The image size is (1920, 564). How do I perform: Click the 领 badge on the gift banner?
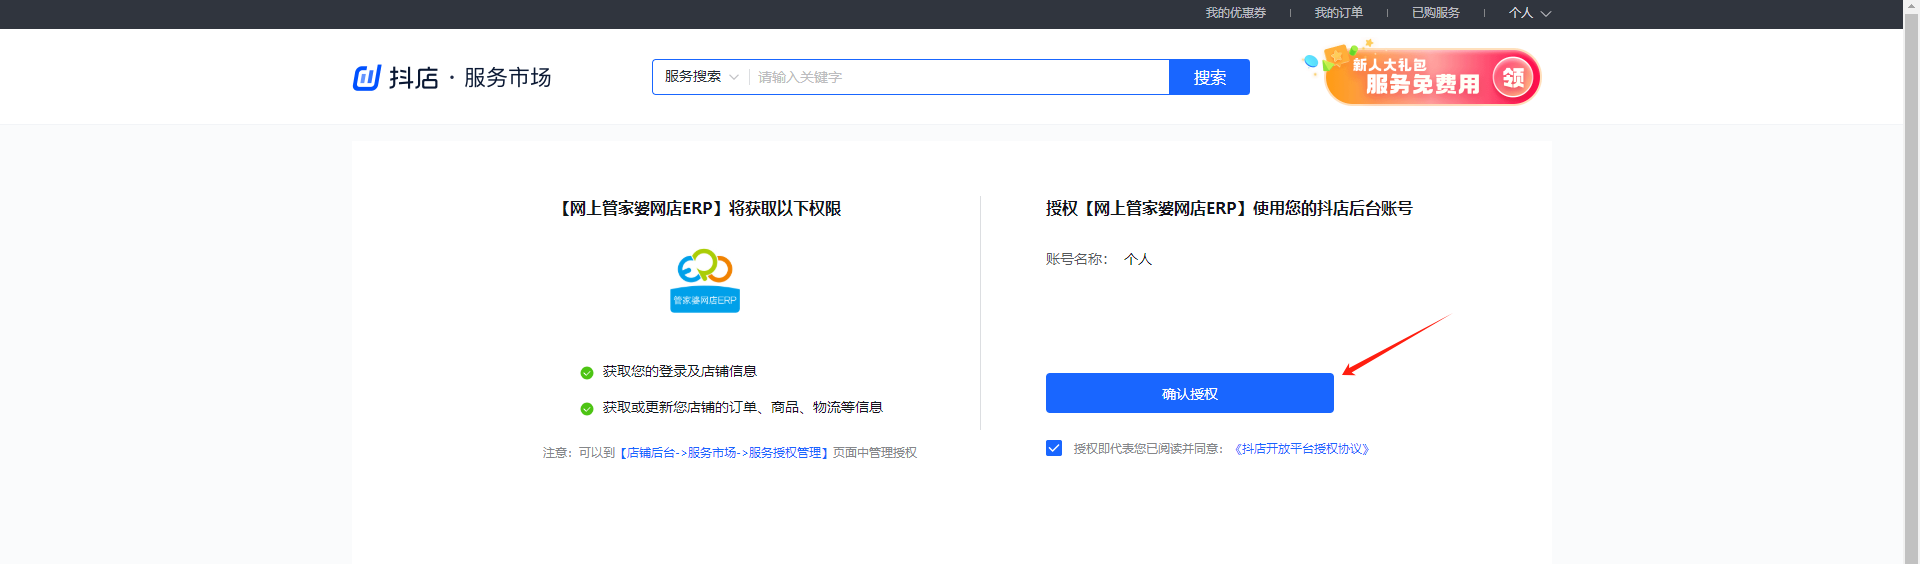pos(1513,77)
